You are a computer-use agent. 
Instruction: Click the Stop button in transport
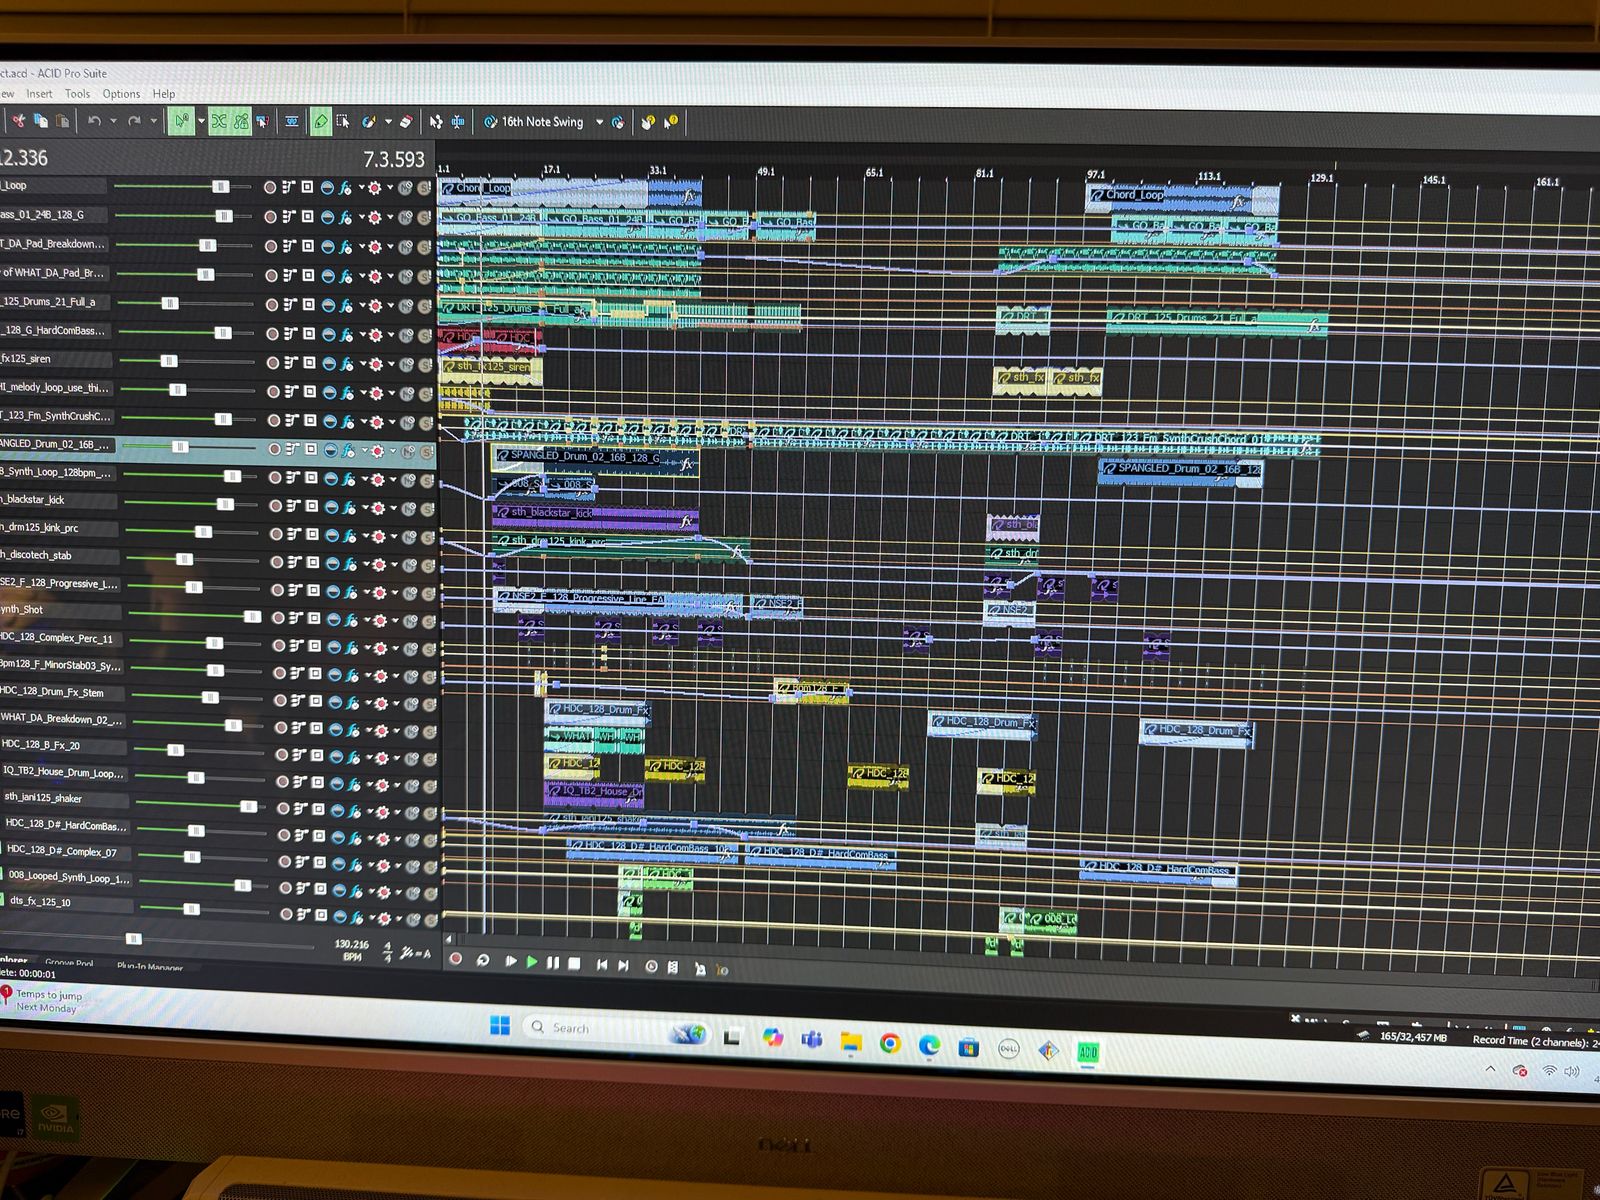coord(574,963)
